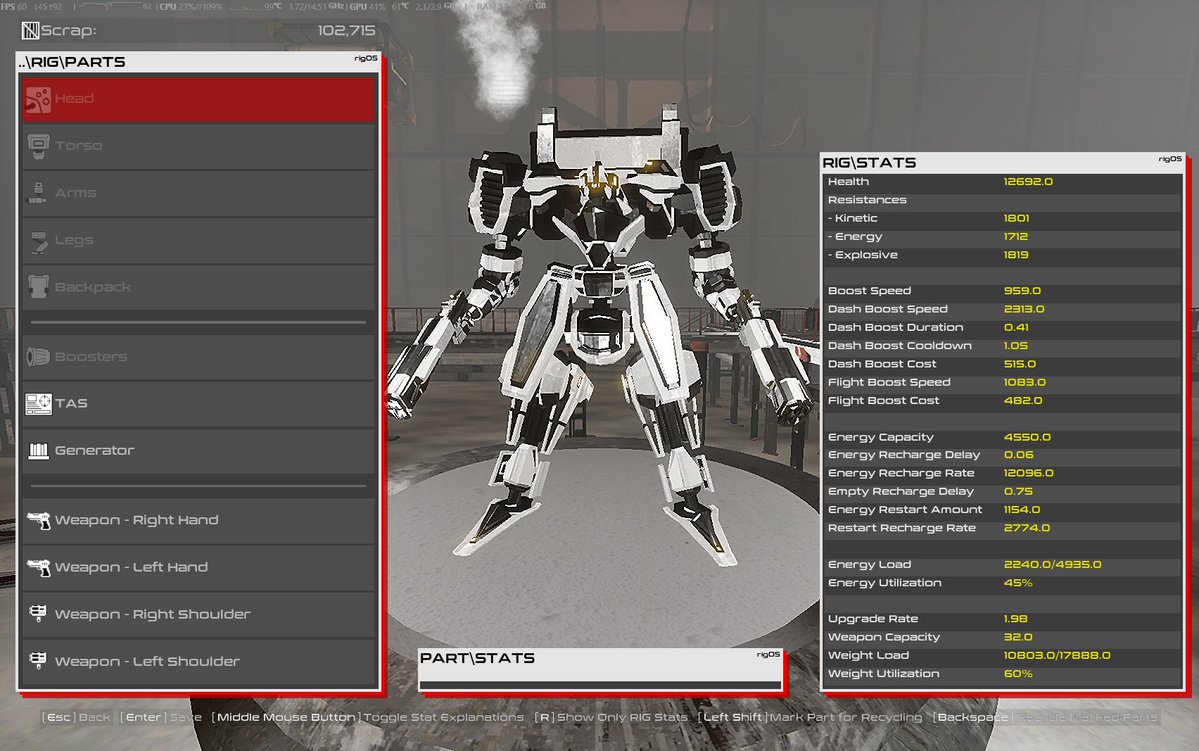
Task: Click the Upgrade Rate value 1.98
Action: click(1015, 619)
